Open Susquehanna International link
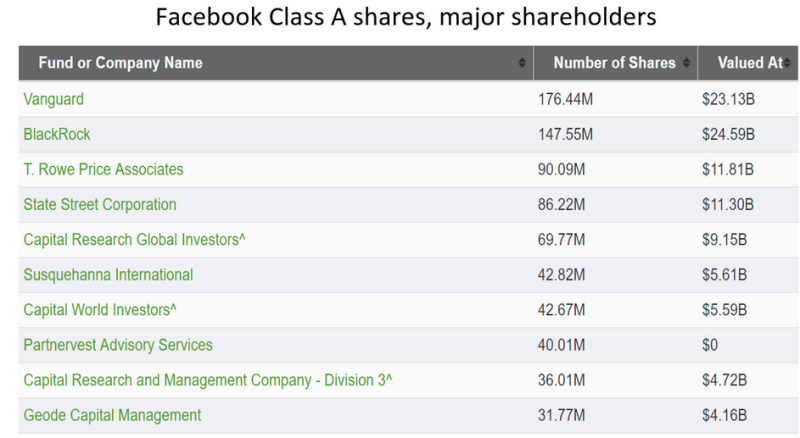 coord(108,274)
